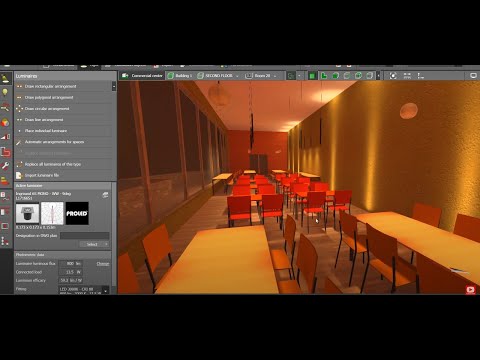Open the Luminaires tool in left sidebar
Screen dimensions: 480x360
coord(6,79)
